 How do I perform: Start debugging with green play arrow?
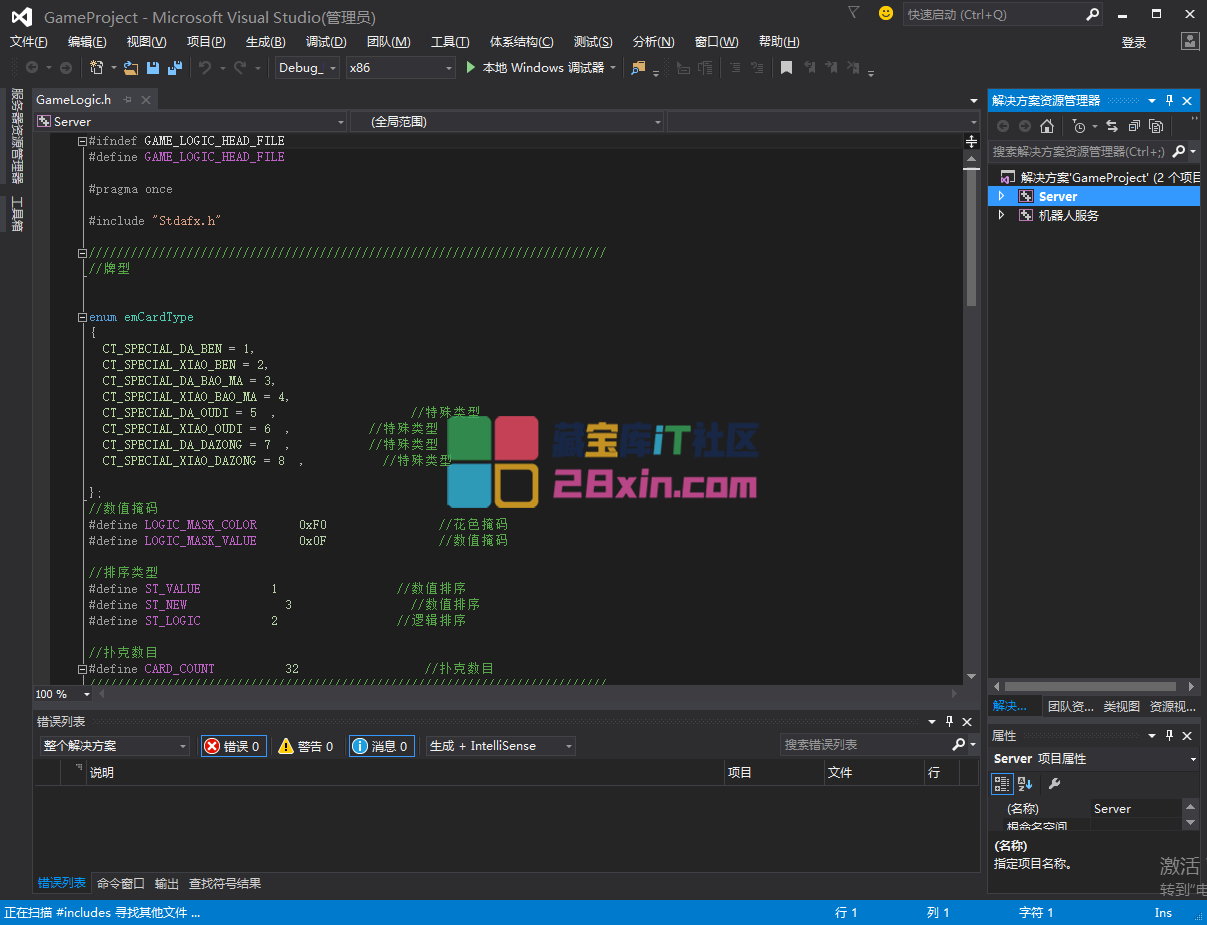[472, 67]
